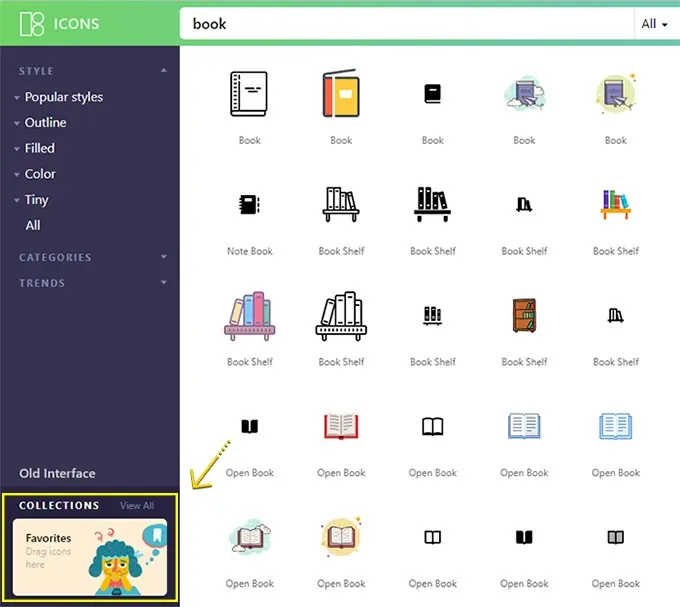The width and height of the screenshot is (680, 607).
Task: Pick the blue Open Book icon at right end of fourth row
Action: (616, 426)
